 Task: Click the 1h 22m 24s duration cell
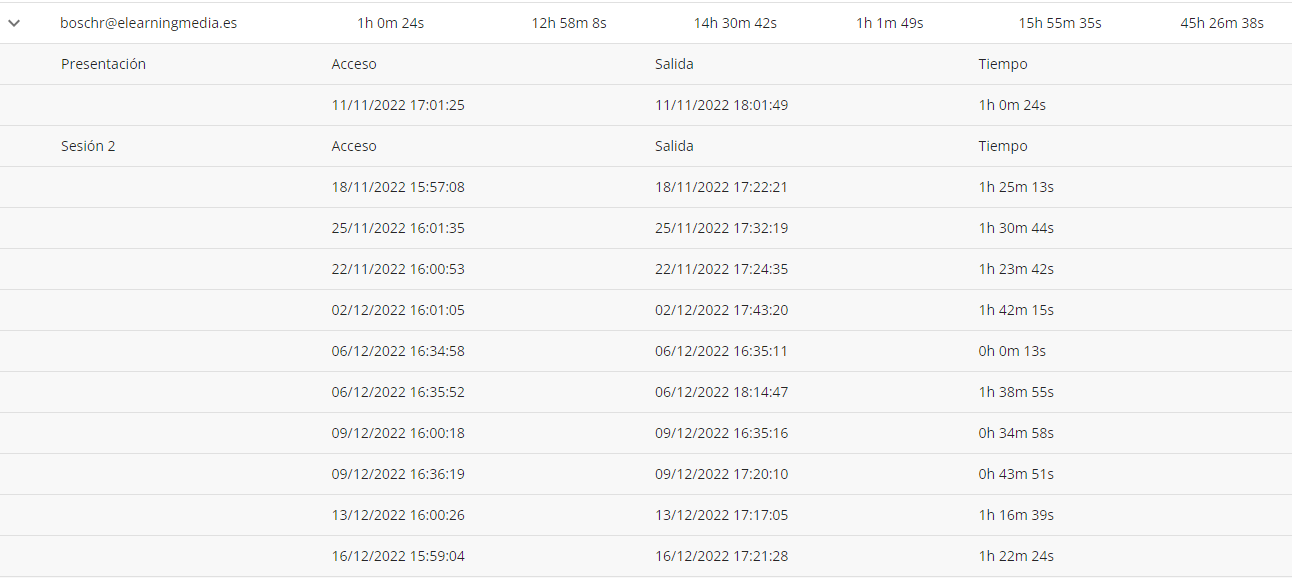click(x=1016, y=556)
